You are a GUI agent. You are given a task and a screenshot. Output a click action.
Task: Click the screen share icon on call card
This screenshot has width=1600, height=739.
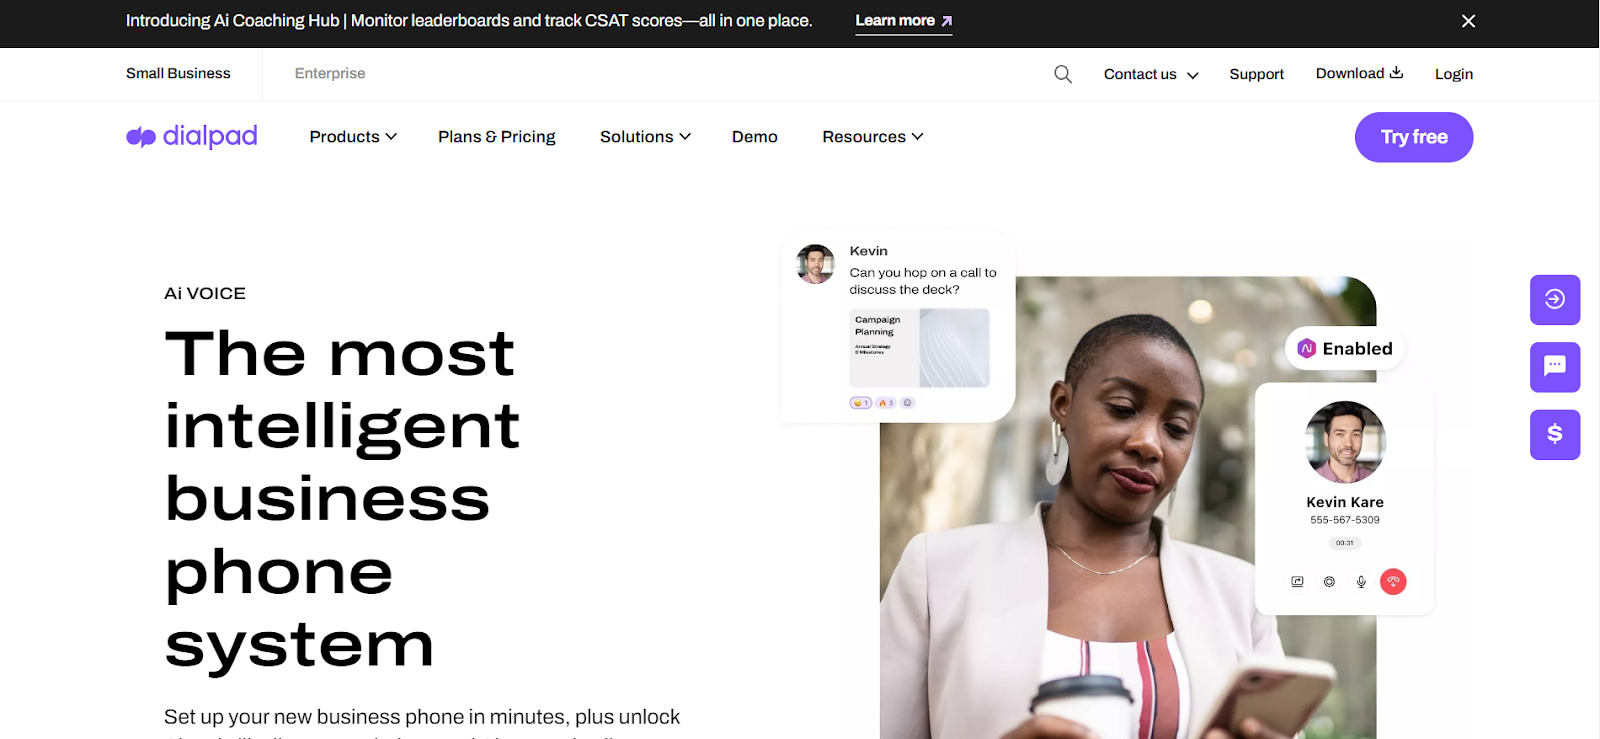pos(1297,581)
